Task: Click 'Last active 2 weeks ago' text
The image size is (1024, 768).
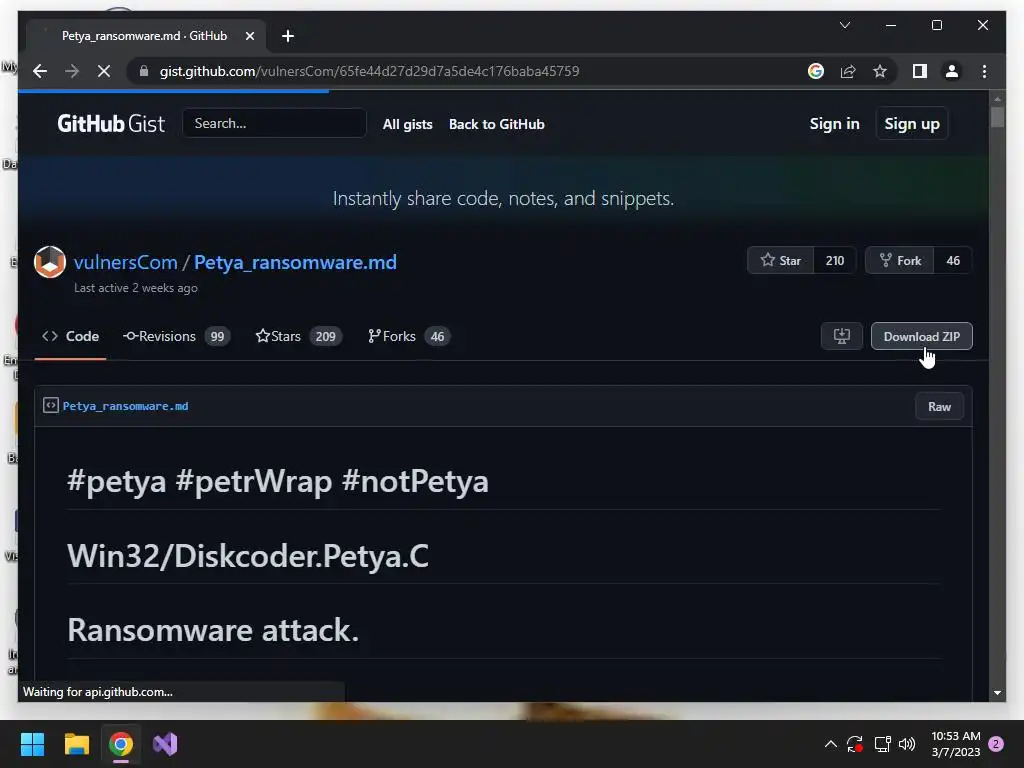Action: coord(136,288)
